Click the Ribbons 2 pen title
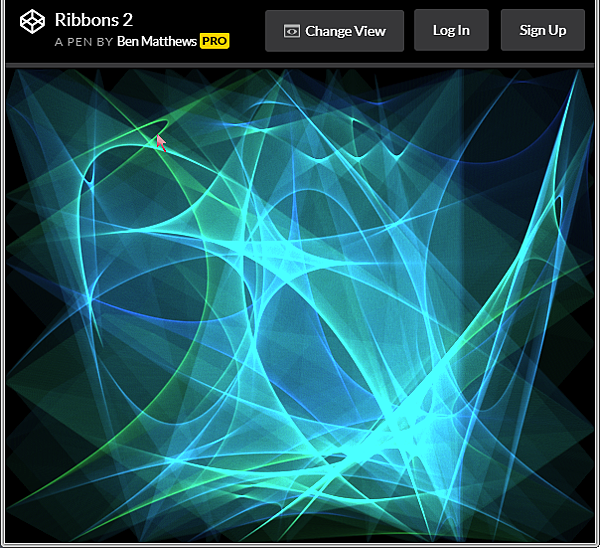The width and height of the screenshot is (600, 548). (94, 20)
